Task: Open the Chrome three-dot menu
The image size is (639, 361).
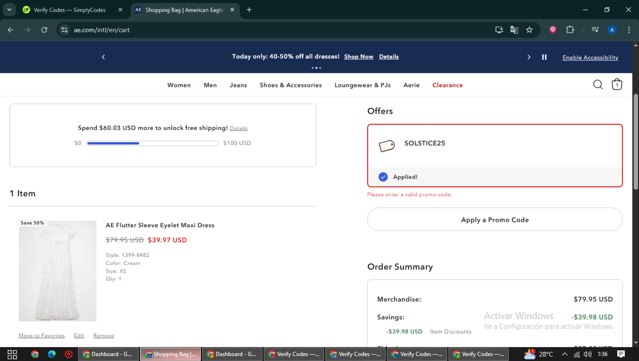Action: [629, 30]
